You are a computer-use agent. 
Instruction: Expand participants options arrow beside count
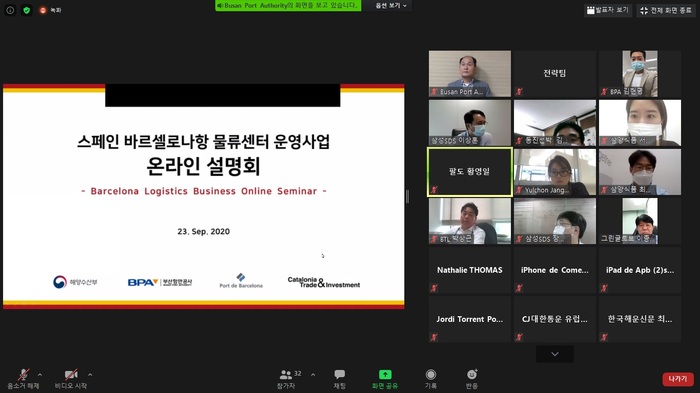[x=313, y=375]
